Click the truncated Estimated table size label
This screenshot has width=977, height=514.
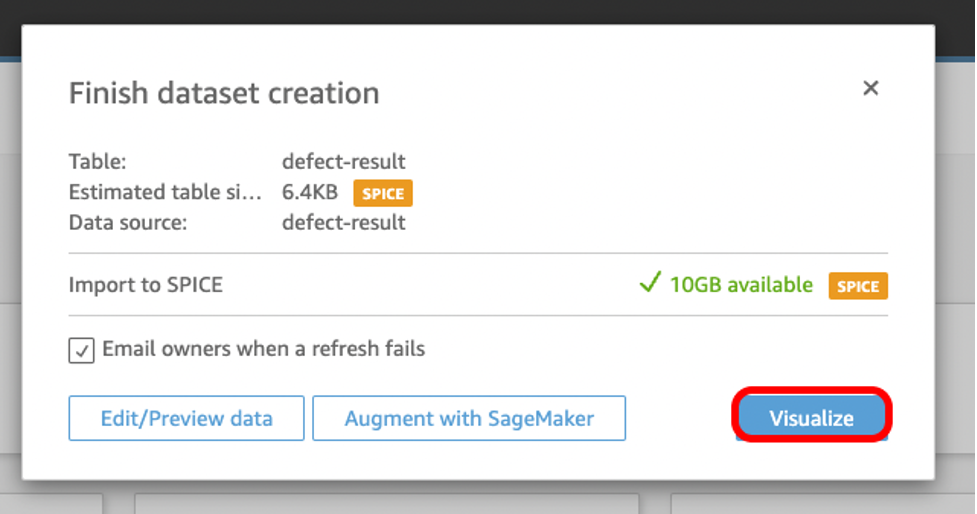click(164, 192)
